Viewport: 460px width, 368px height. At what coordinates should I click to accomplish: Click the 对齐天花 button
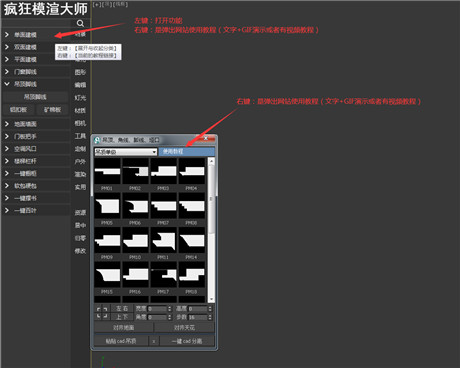pyautogui.click(x=184, y=328)
